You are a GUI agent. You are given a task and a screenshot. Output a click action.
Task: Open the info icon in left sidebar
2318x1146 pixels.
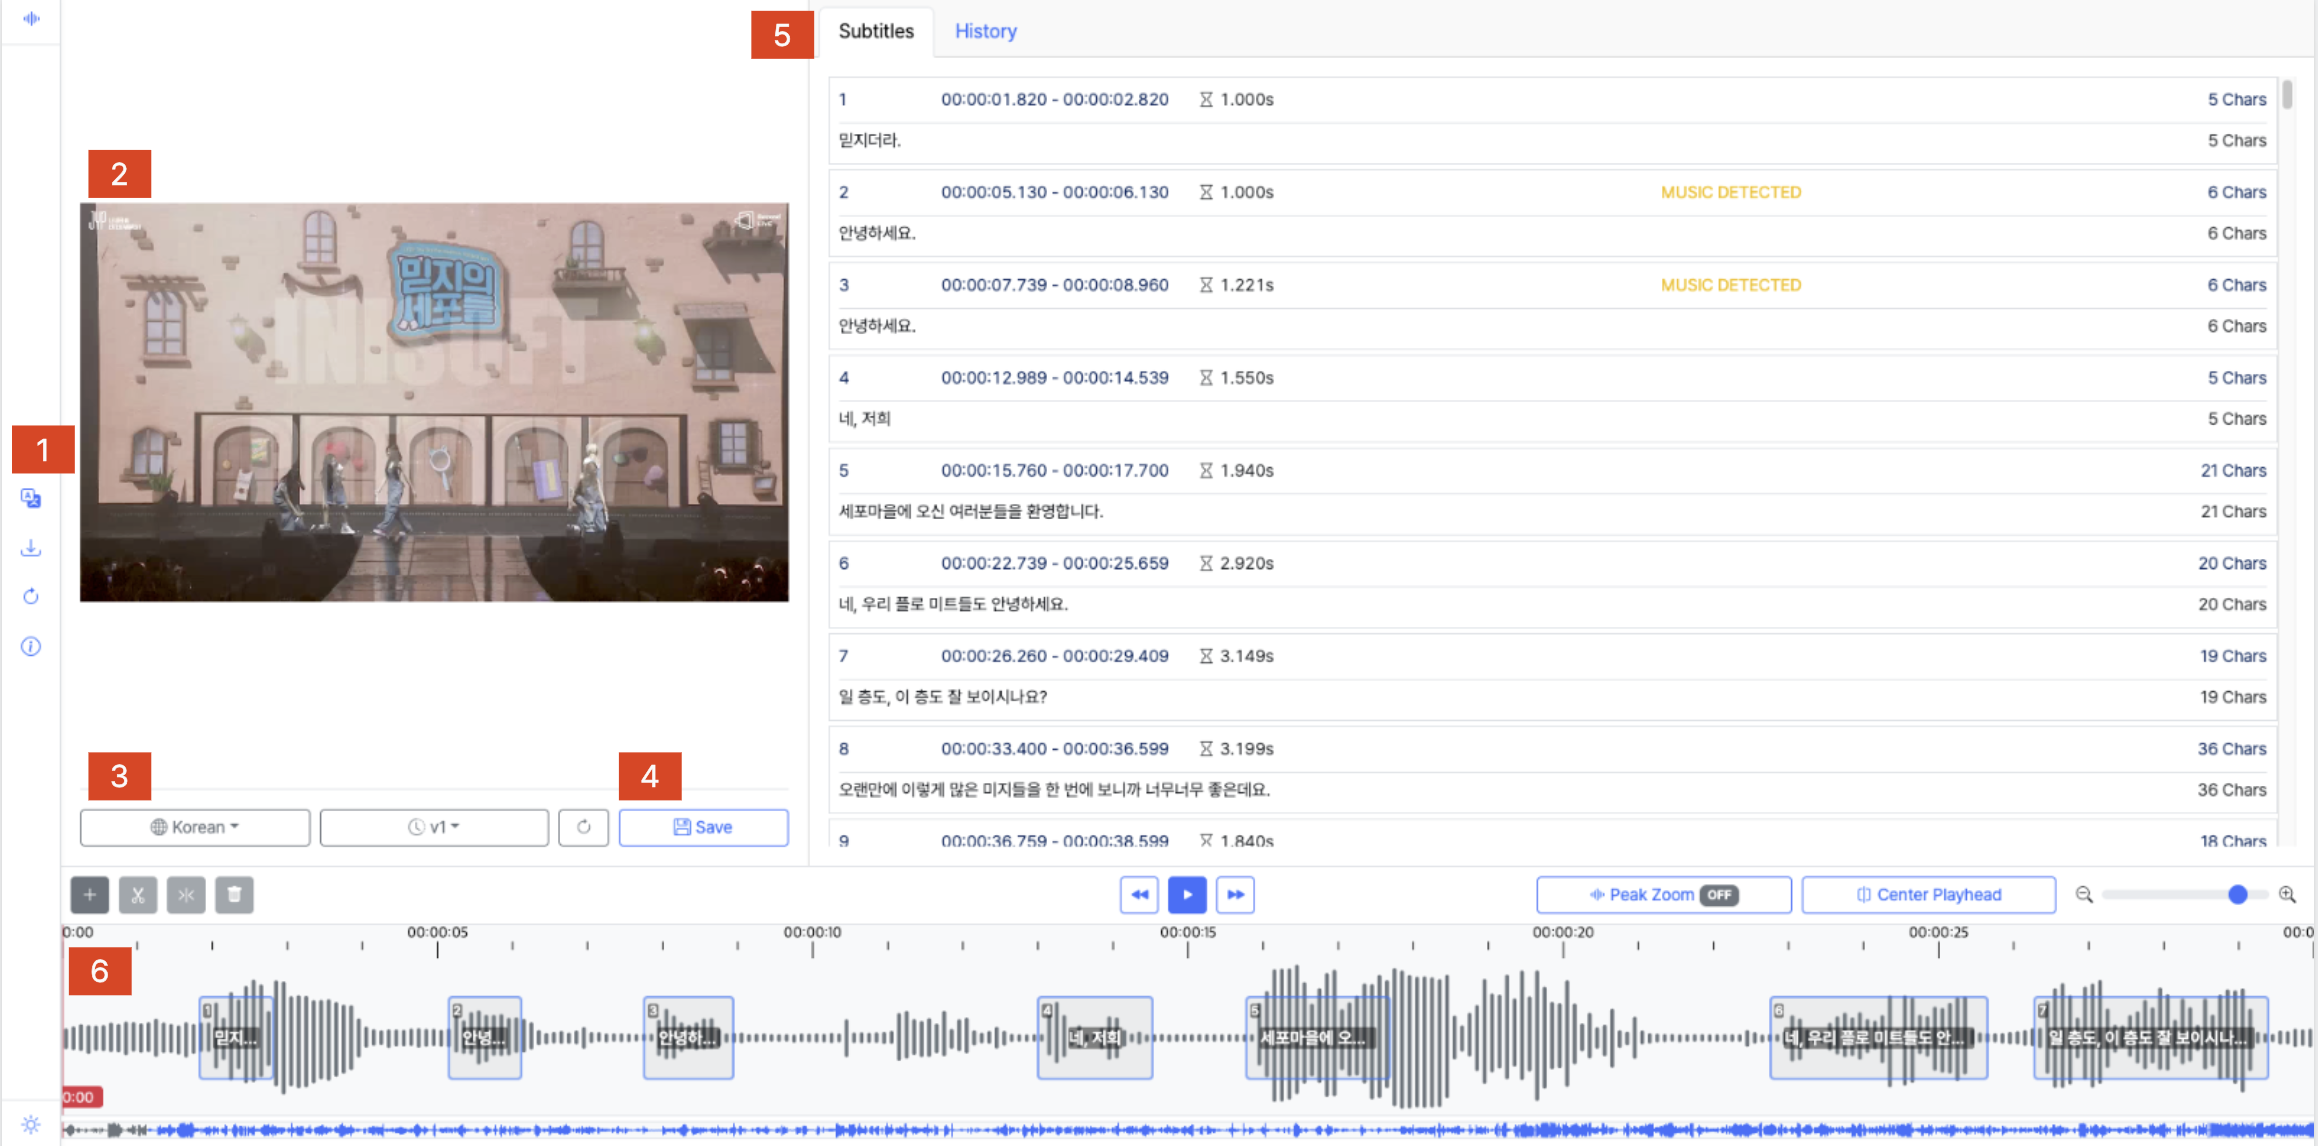(x=31, y=646)
